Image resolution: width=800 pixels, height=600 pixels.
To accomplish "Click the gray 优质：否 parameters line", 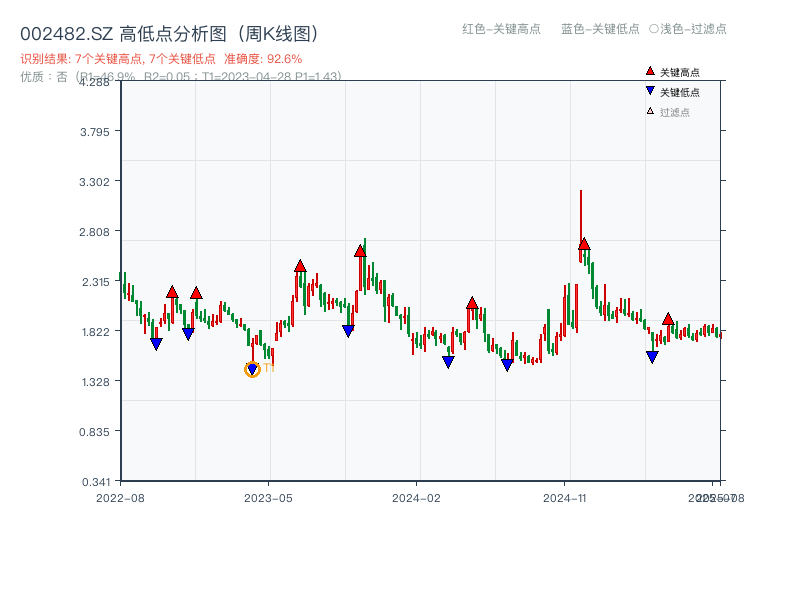I will (181, 77).
